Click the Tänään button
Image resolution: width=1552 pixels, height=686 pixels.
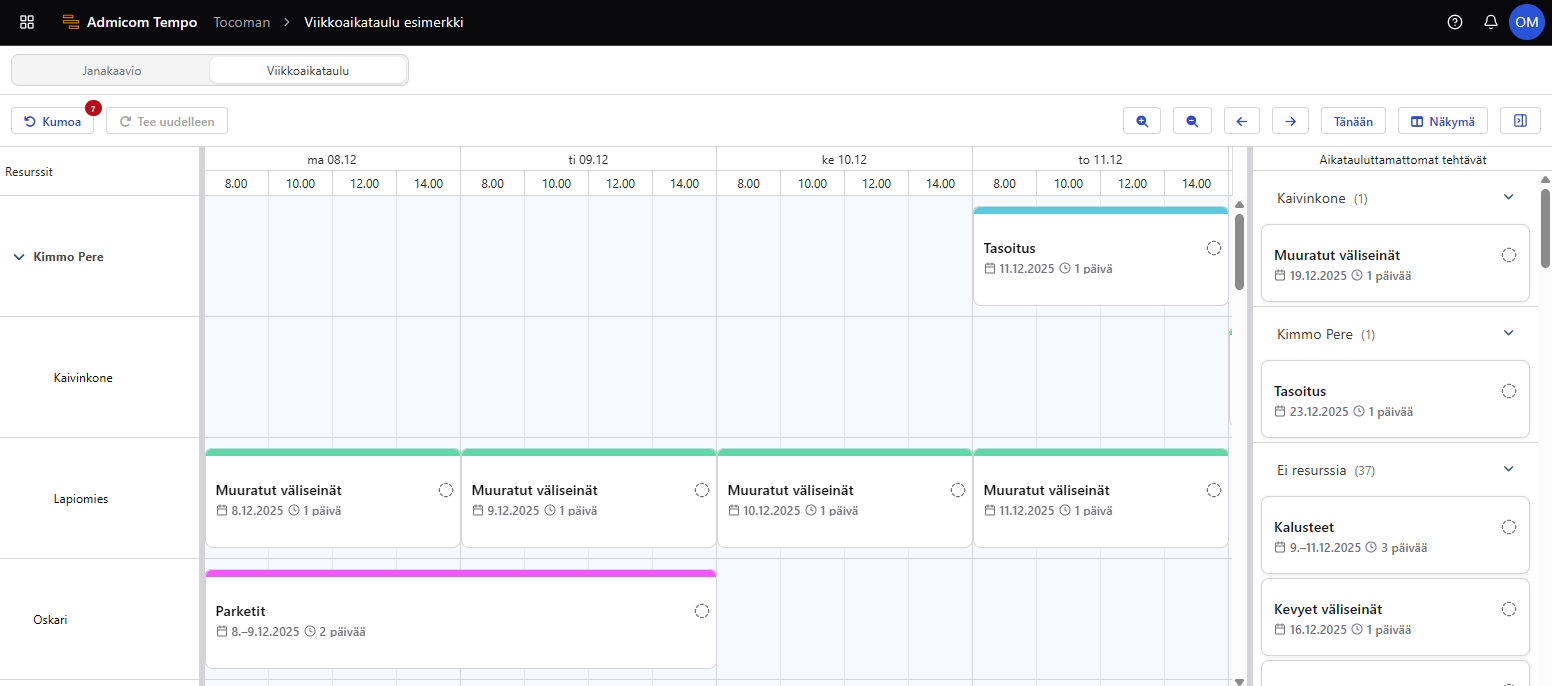pos(1353,121)
